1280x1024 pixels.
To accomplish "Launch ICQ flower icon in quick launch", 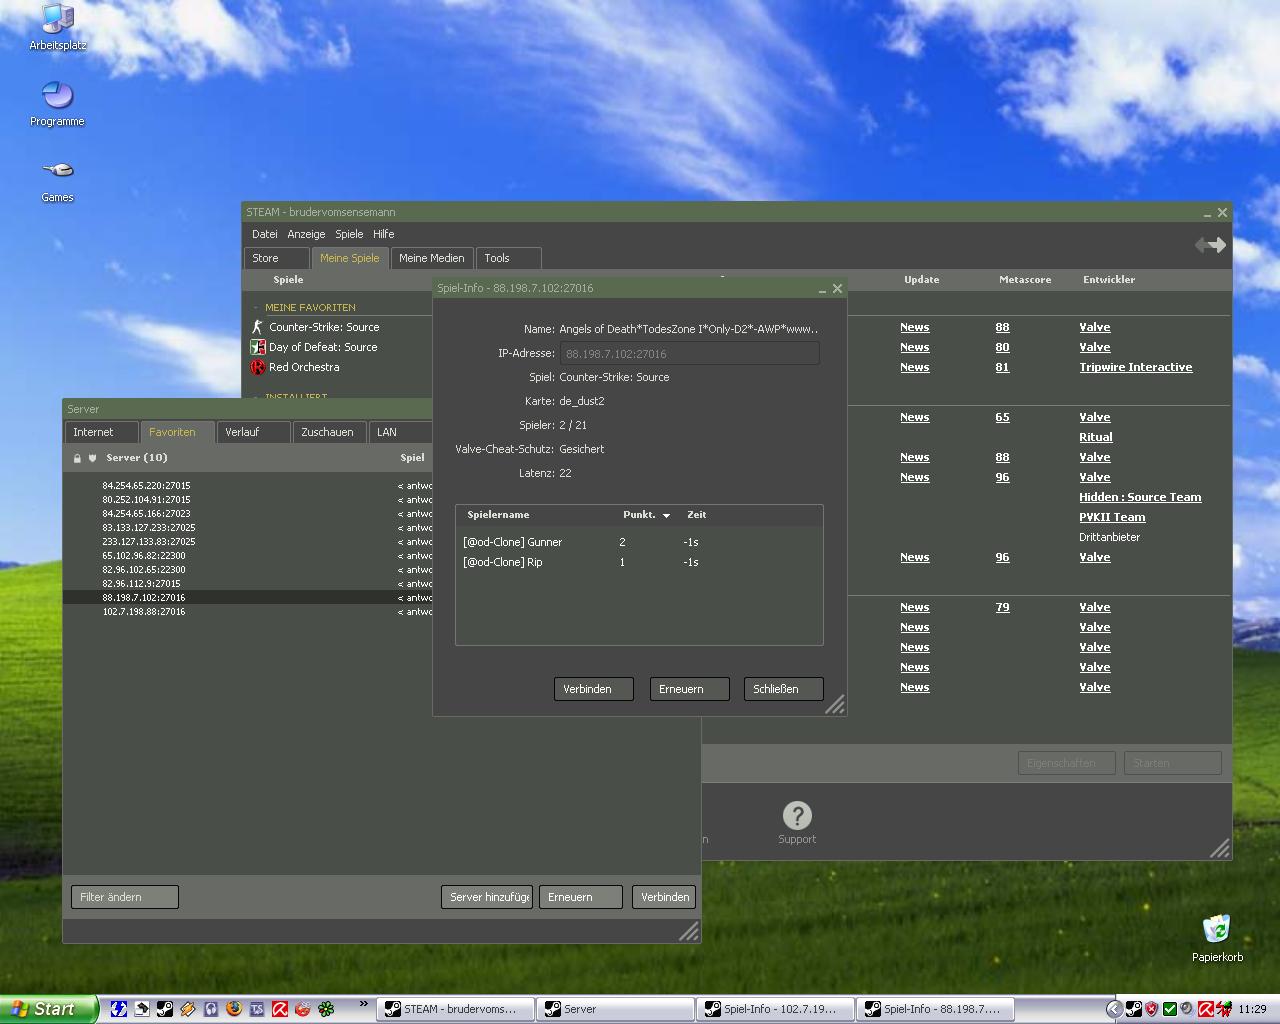I will (x=326, y=1009).
